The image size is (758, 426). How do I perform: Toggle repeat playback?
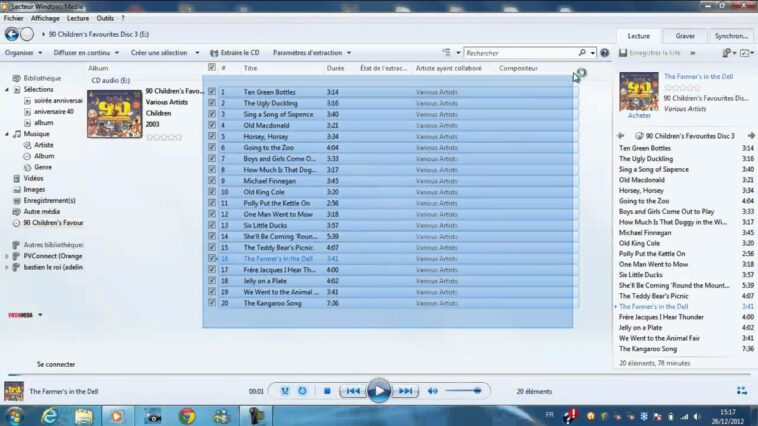click(302, 391)
